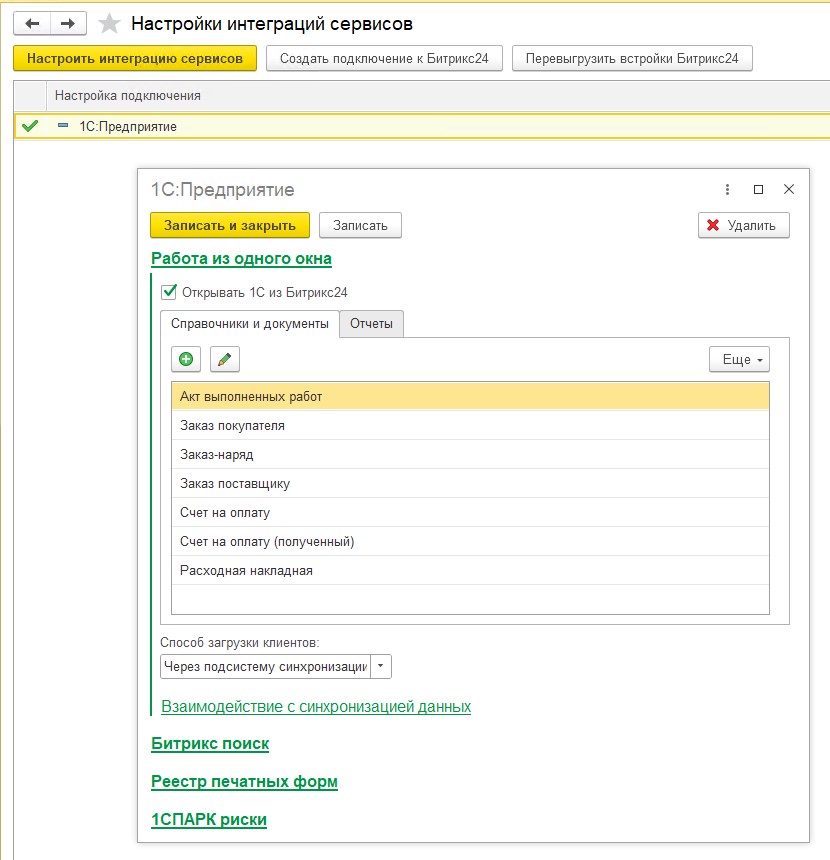The width and height of the screenshot is (830, 860).
Task: Go forward with the right arrow
Action: [x=68, y=24]
